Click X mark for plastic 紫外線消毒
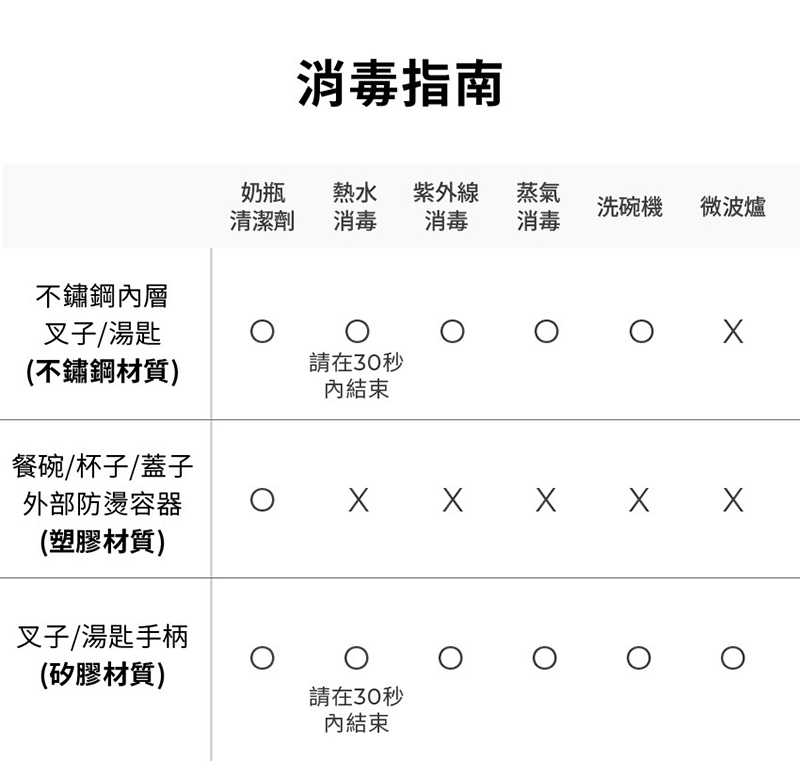 pyautogui.click(x=452, y=500)
